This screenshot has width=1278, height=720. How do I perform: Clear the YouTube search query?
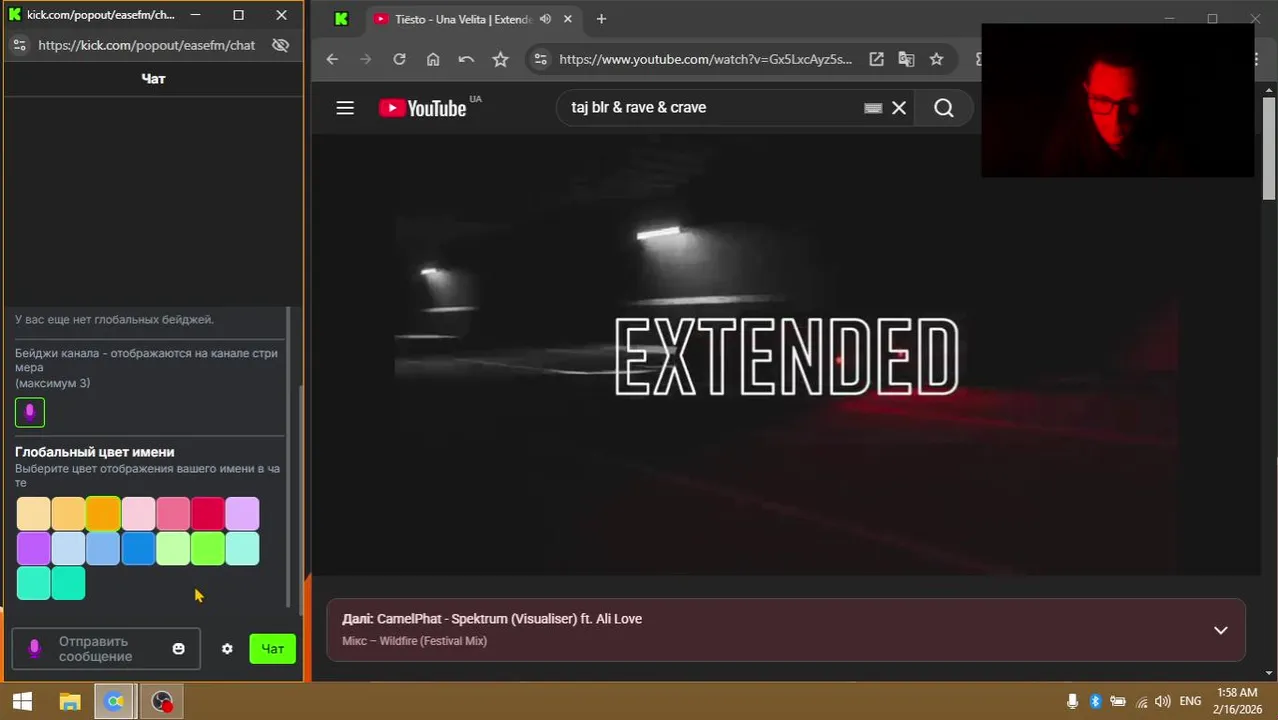pos(899,108)
